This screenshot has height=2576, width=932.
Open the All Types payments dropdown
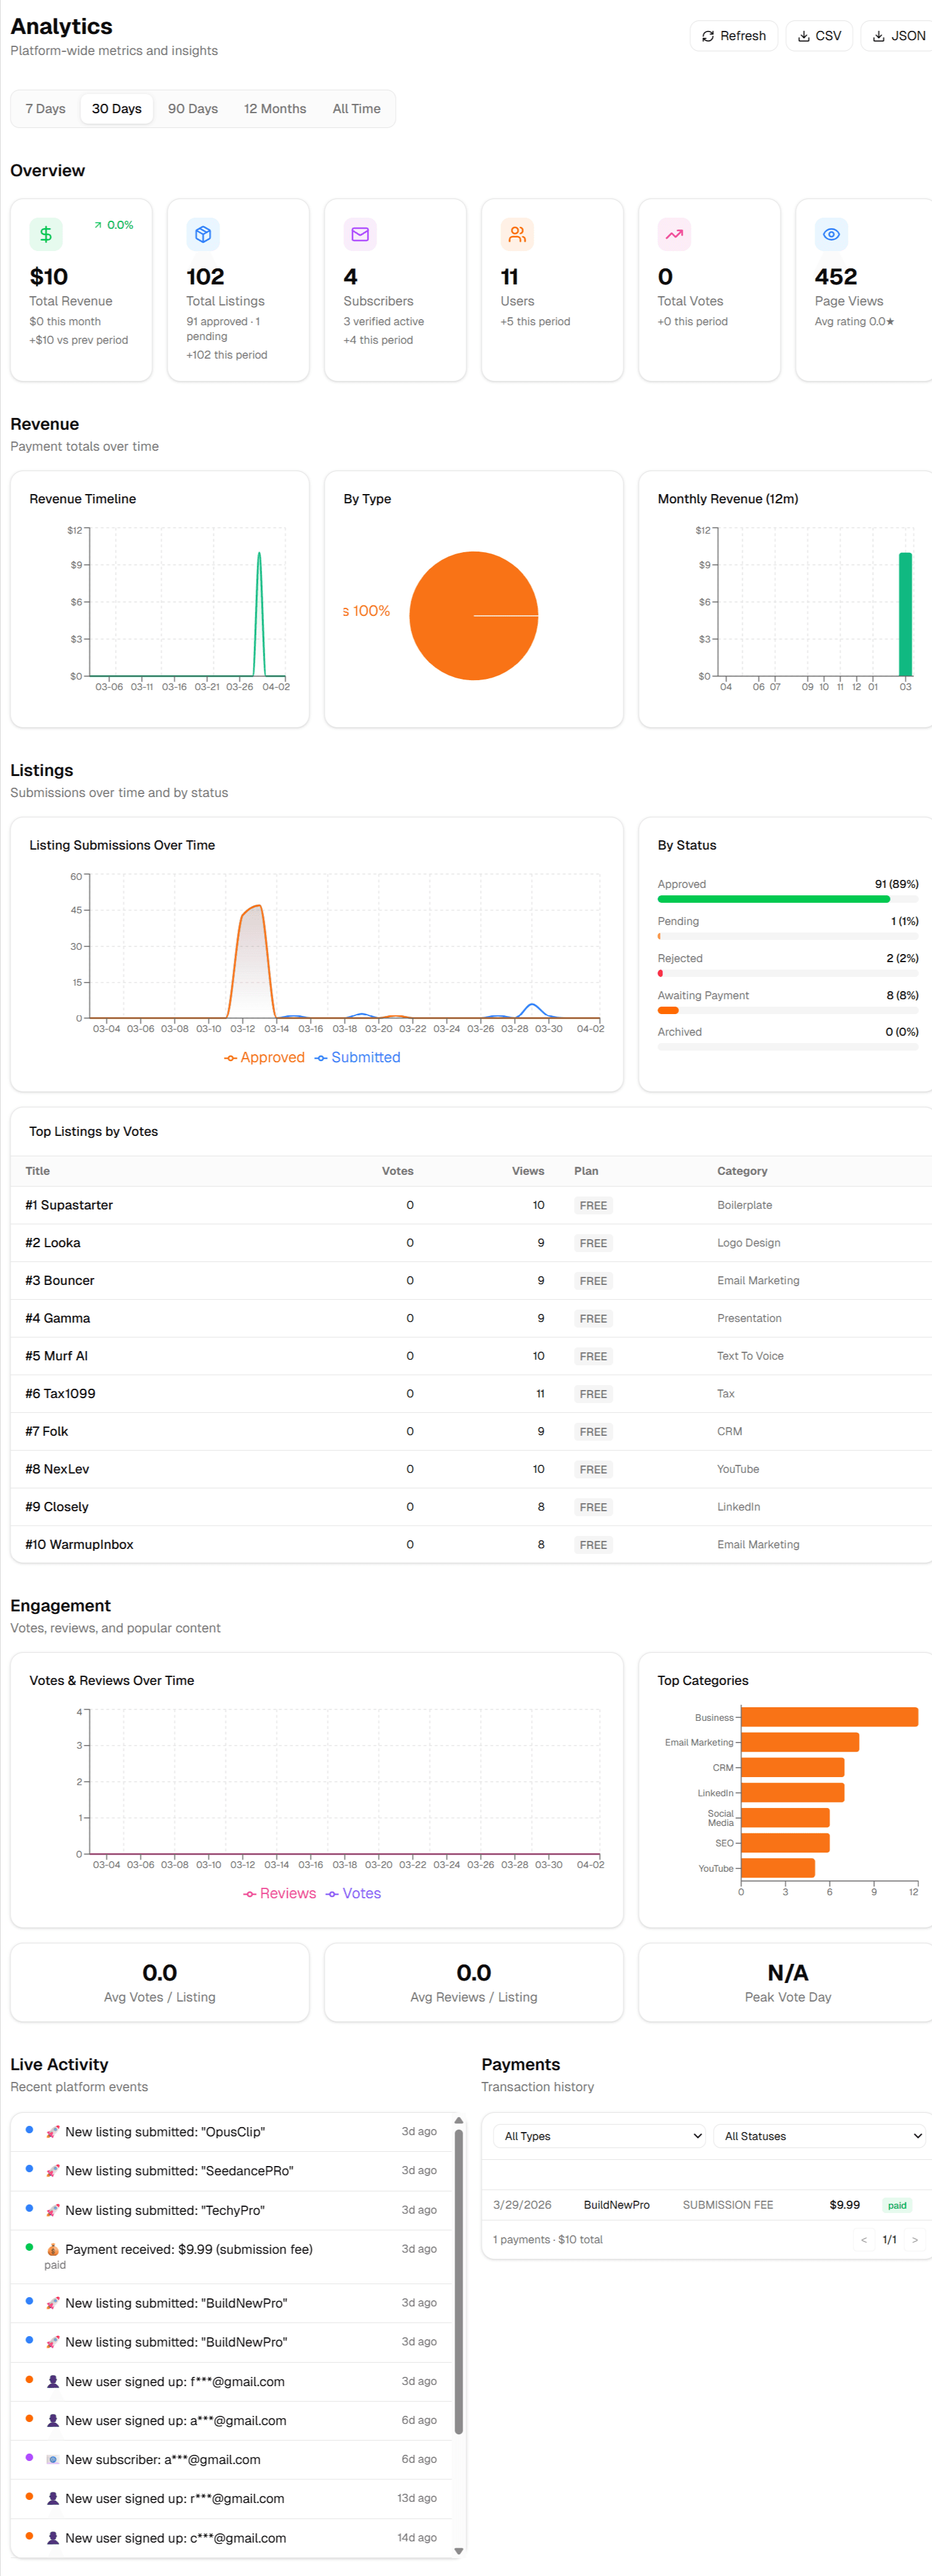599,2136
